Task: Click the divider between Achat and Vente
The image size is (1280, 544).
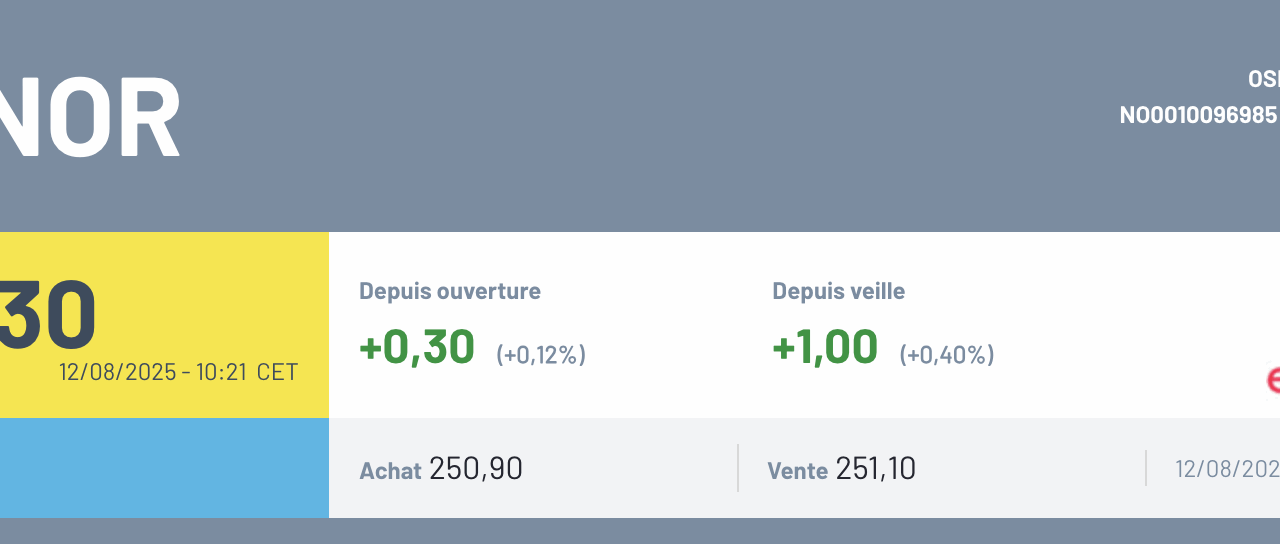Action: pos(738,468)
